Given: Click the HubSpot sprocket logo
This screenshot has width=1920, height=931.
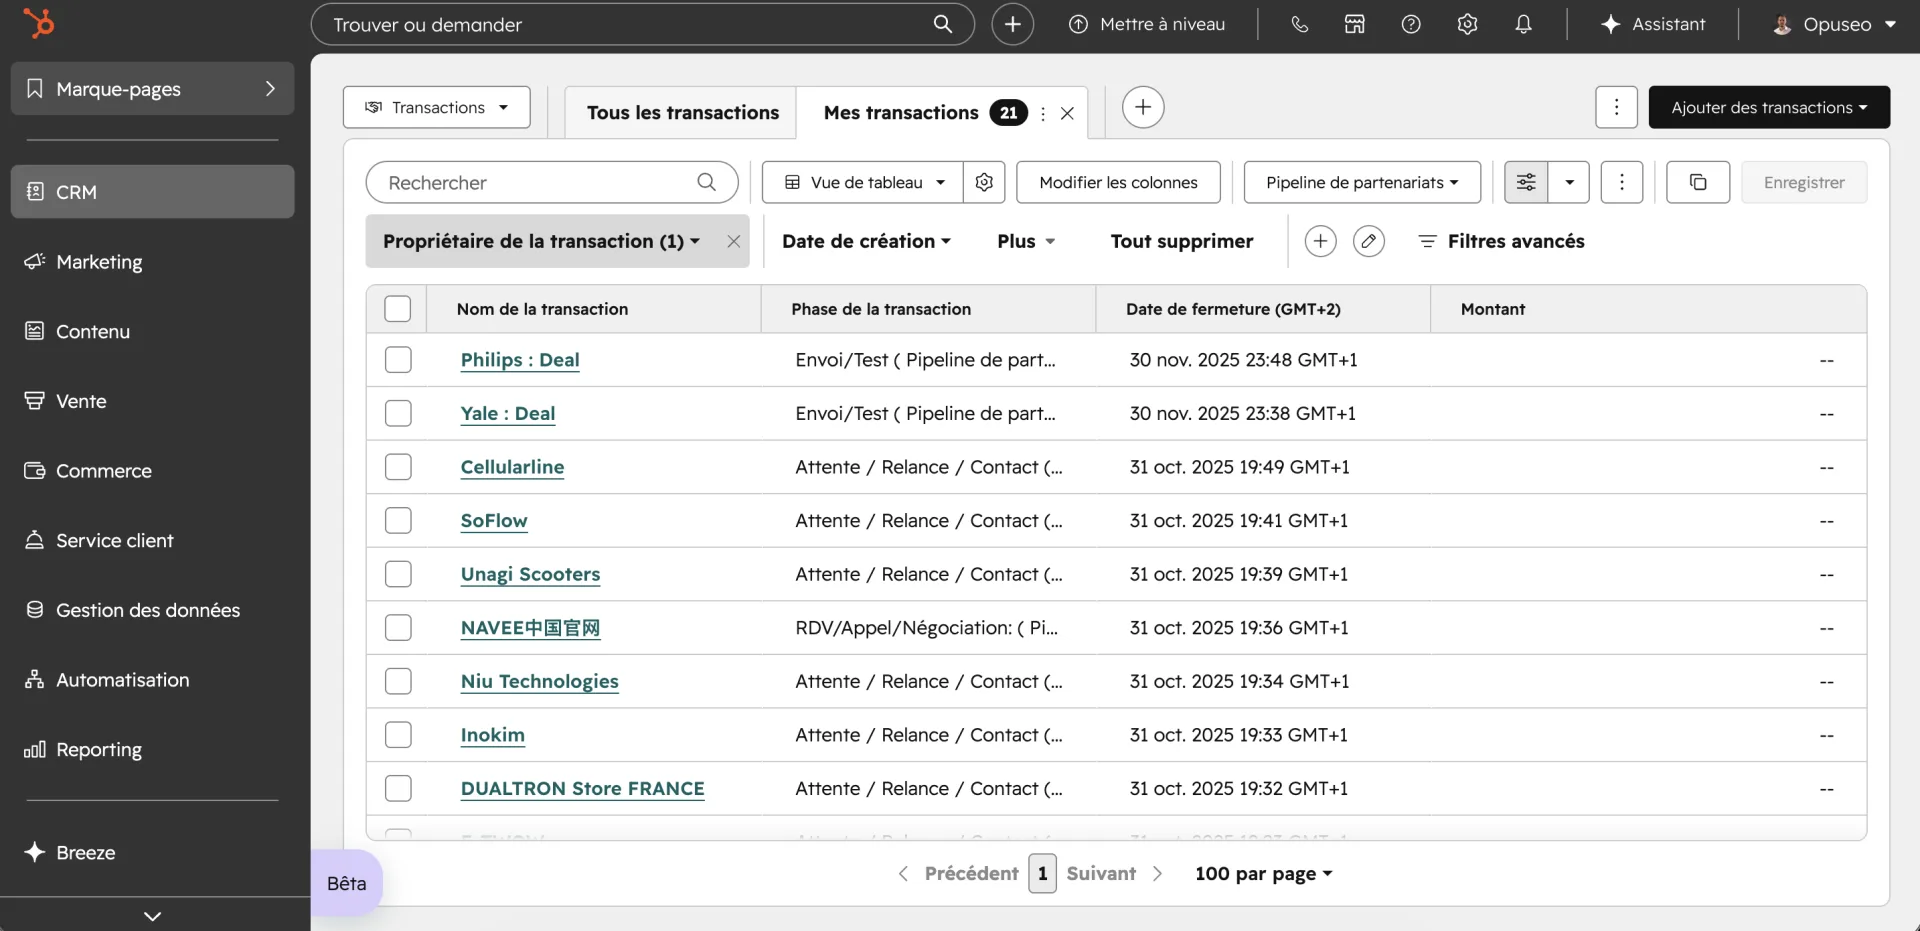Looking at the screenshot, I should click(x=40, y=23).
